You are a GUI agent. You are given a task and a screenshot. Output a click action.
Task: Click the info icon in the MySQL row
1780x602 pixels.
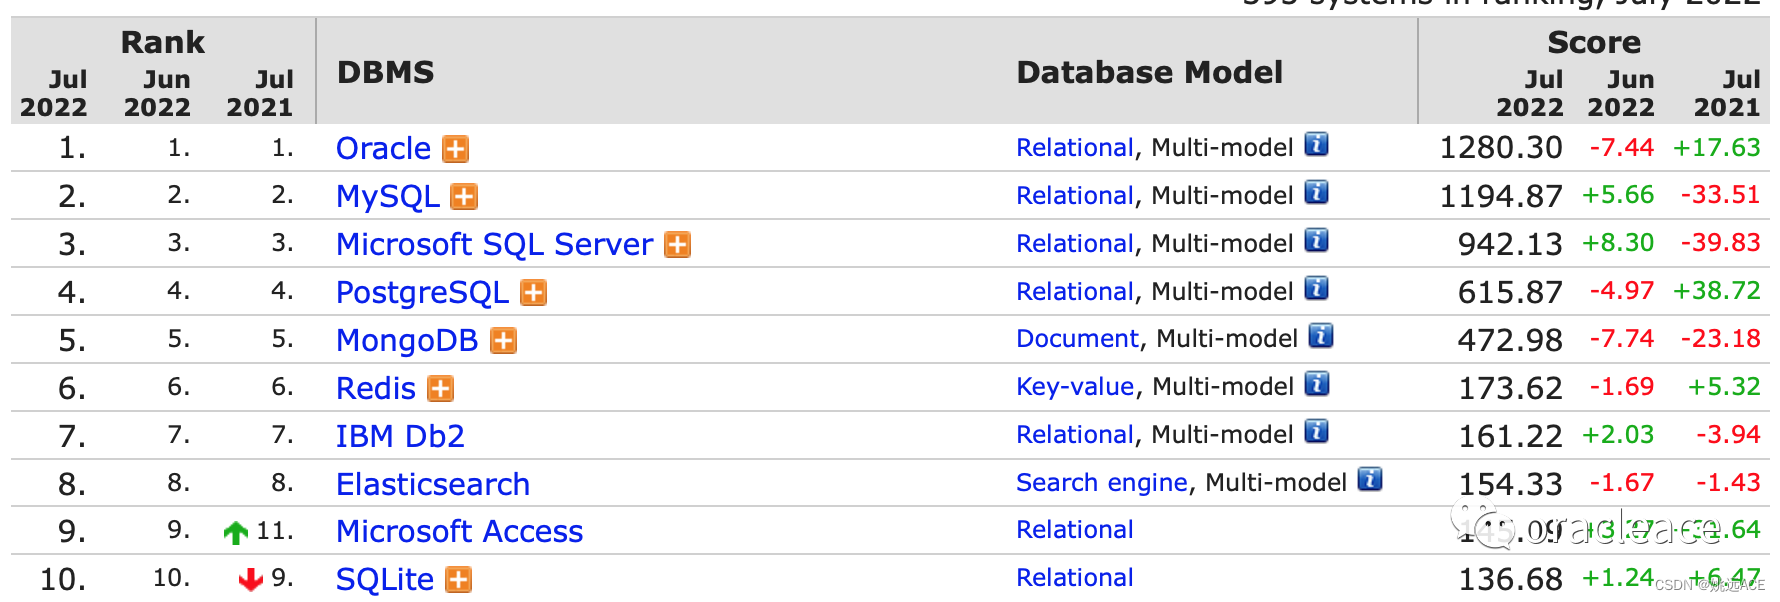[x=1317, y=193]
